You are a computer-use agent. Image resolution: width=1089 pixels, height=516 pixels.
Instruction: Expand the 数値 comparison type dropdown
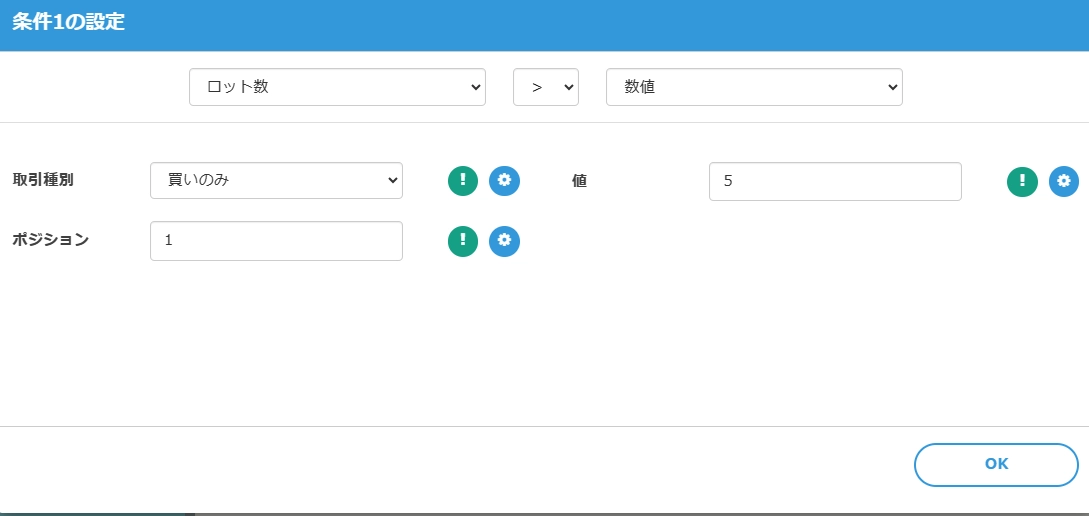[754, 87]
